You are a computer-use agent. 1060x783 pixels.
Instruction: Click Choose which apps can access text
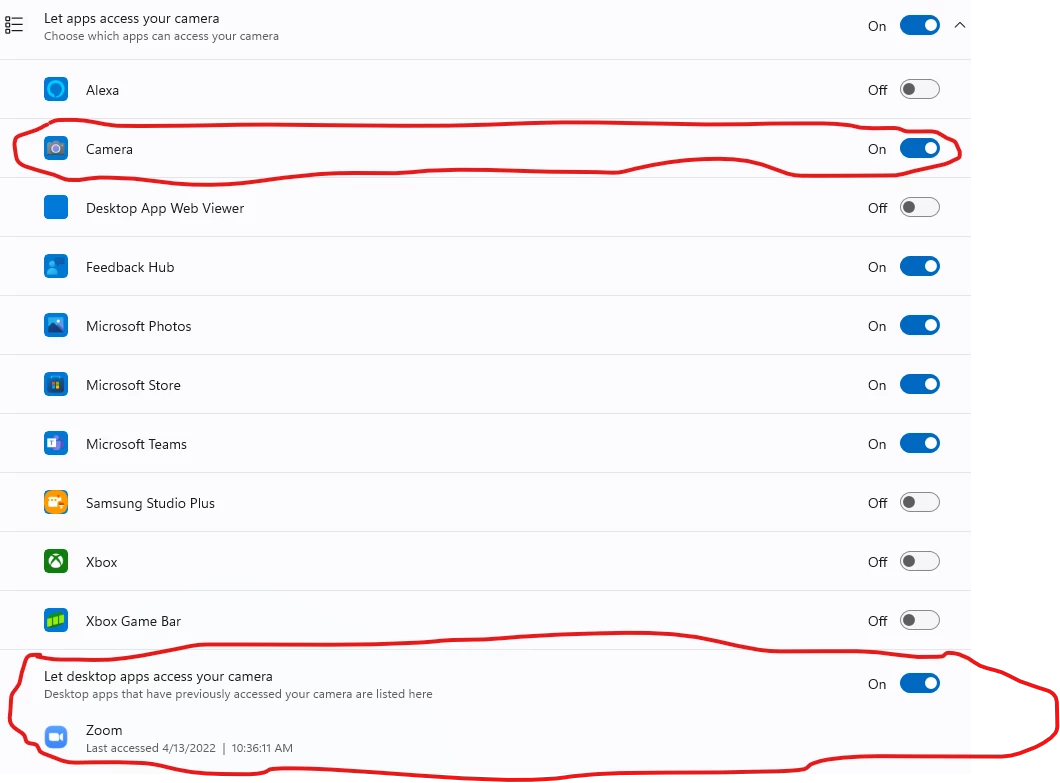coord(161,36)
